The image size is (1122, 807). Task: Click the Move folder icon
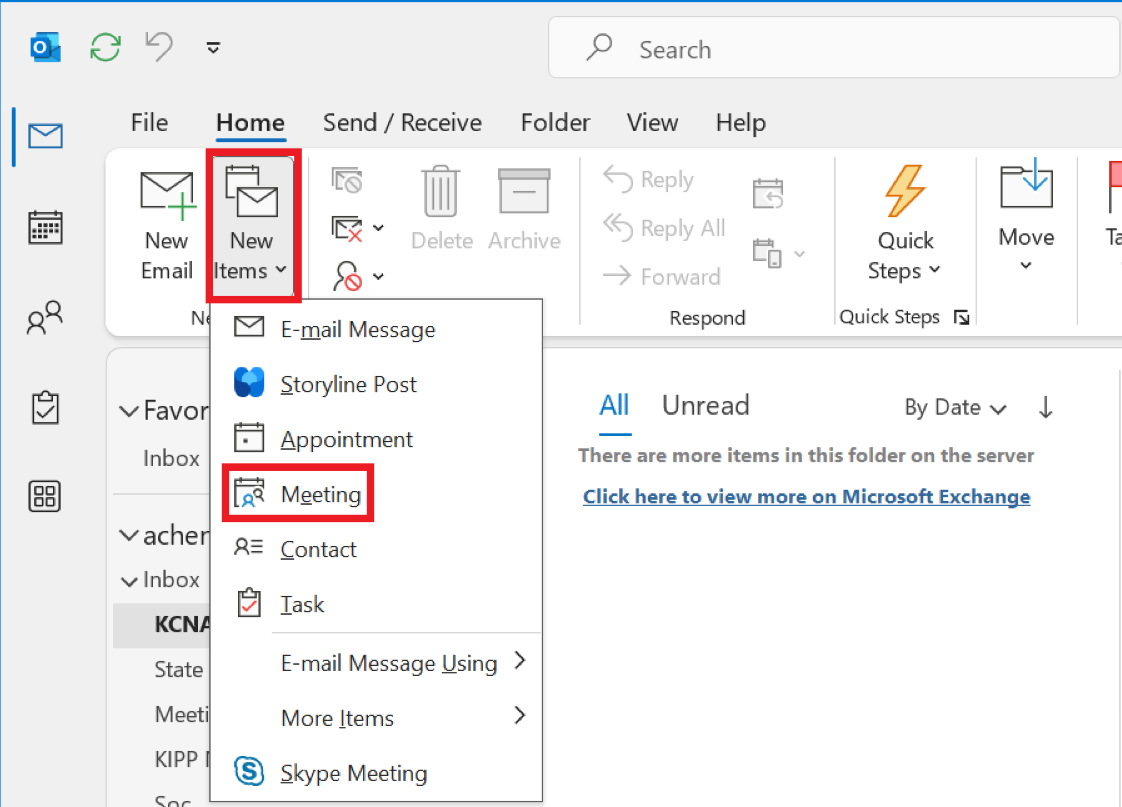point(1026,187)
